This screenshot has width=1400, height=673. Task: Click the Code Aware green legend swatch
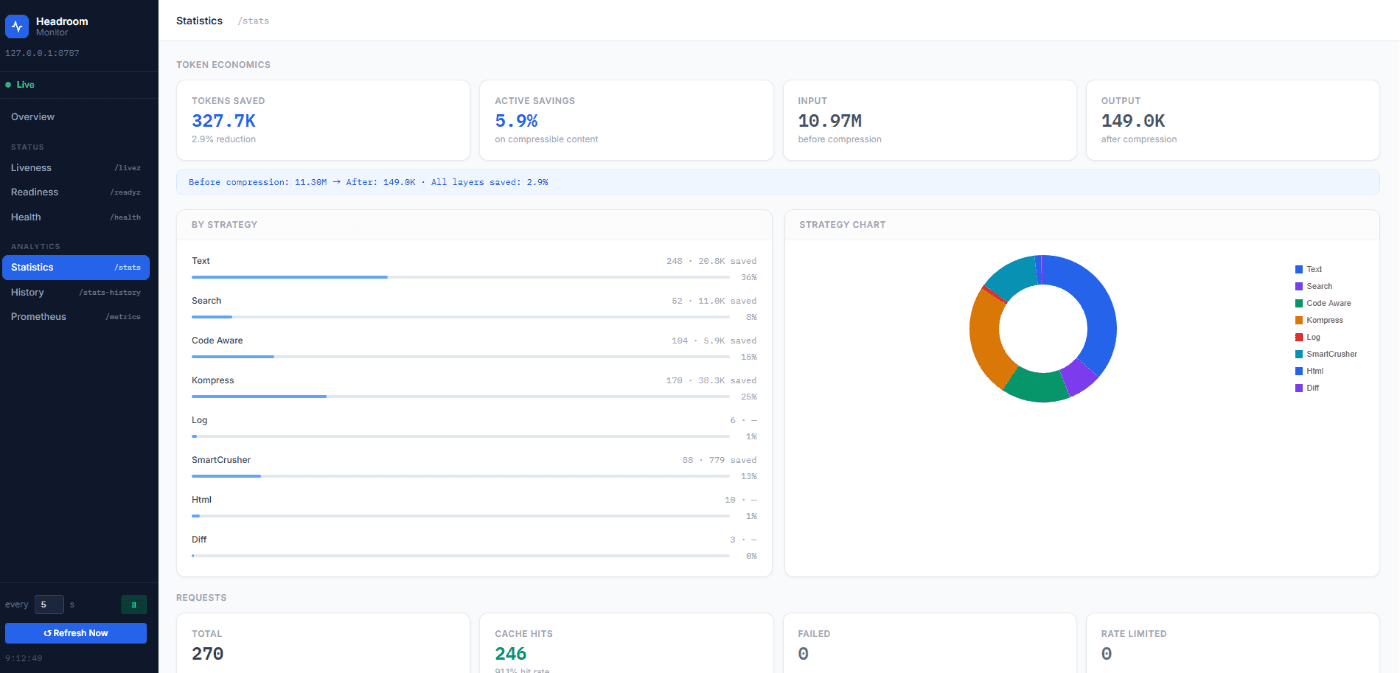pyautogui.click(x=1299, y=303)
